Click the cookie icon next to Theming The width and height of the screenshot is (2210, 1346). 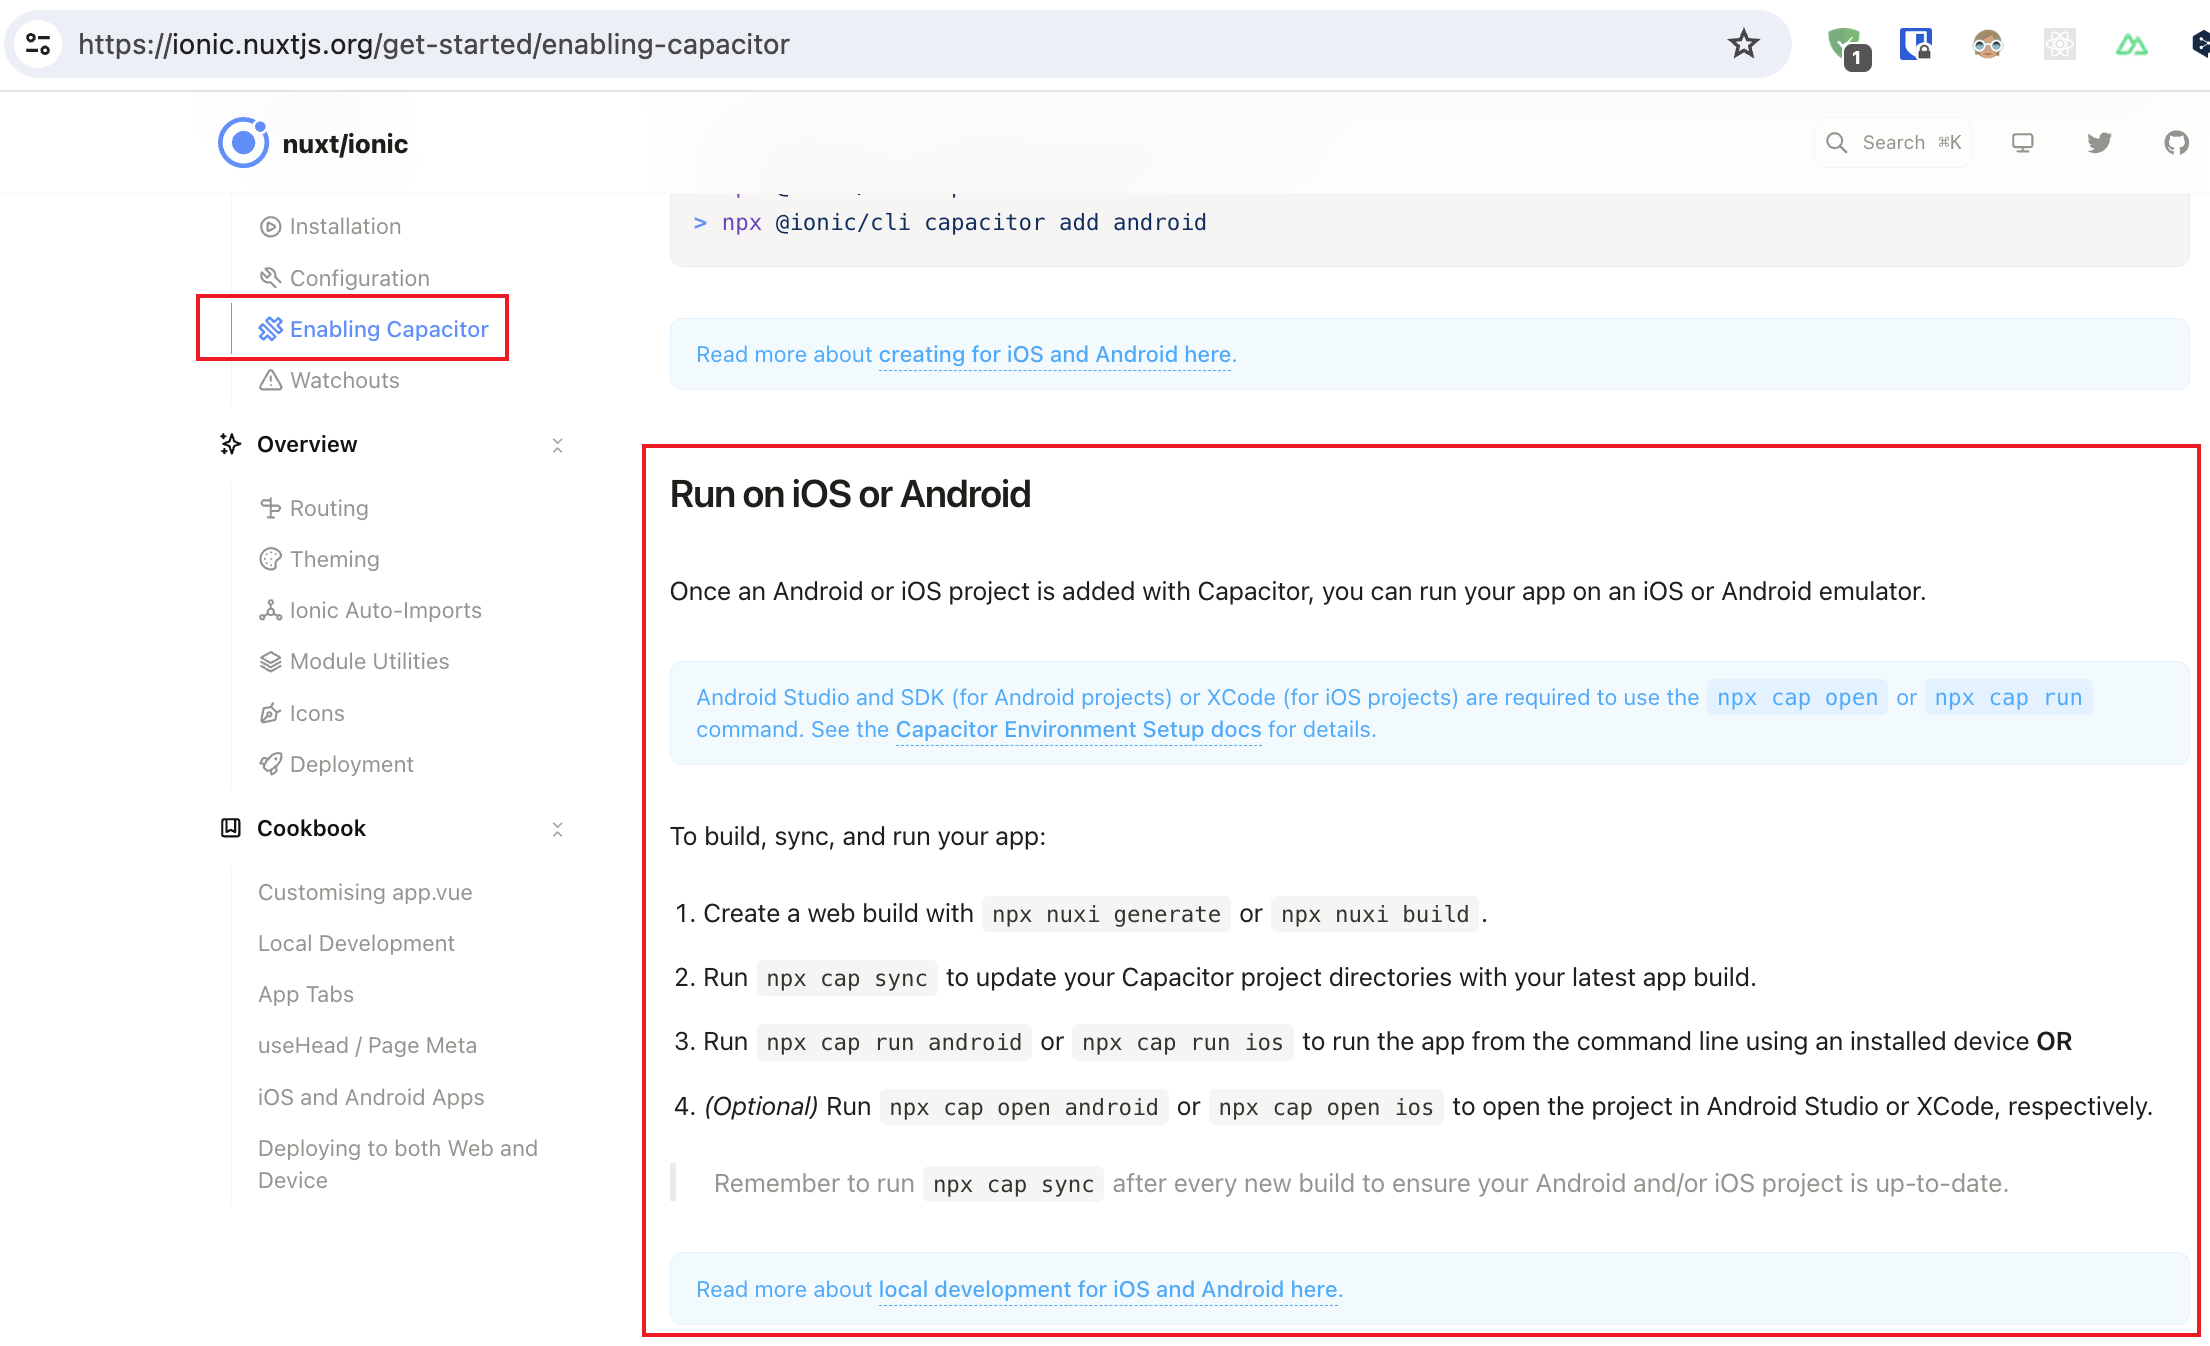click(x=269, y=559)
